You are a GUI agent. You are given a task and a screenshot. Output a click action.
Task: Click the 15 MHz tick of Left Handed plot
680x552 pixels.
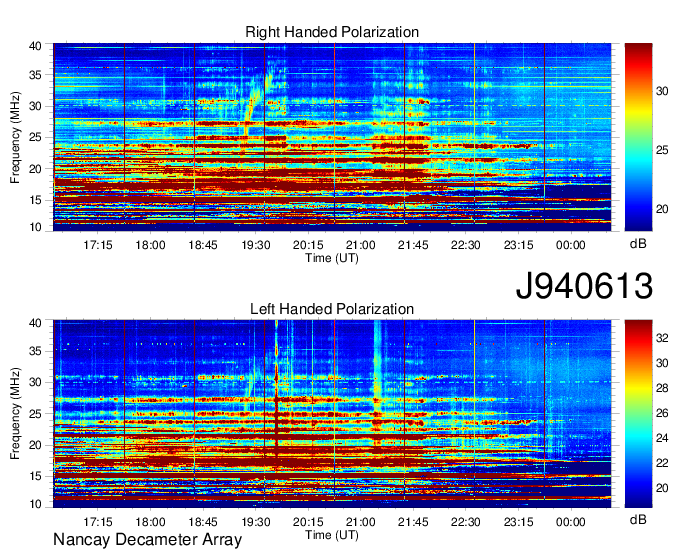(x=35, y=477)
